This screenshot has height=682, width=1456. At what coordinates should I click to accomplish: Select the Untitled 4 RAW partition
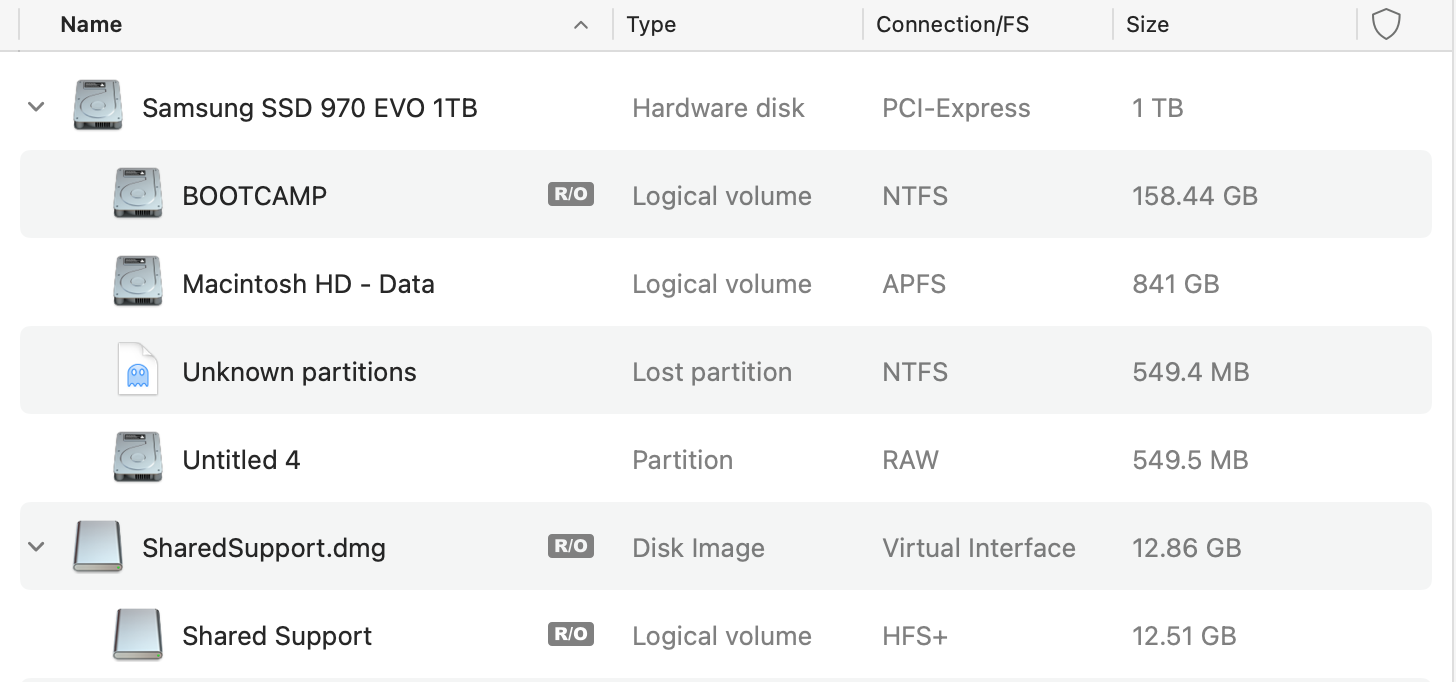pyautogui.click(x=241, y=460)
